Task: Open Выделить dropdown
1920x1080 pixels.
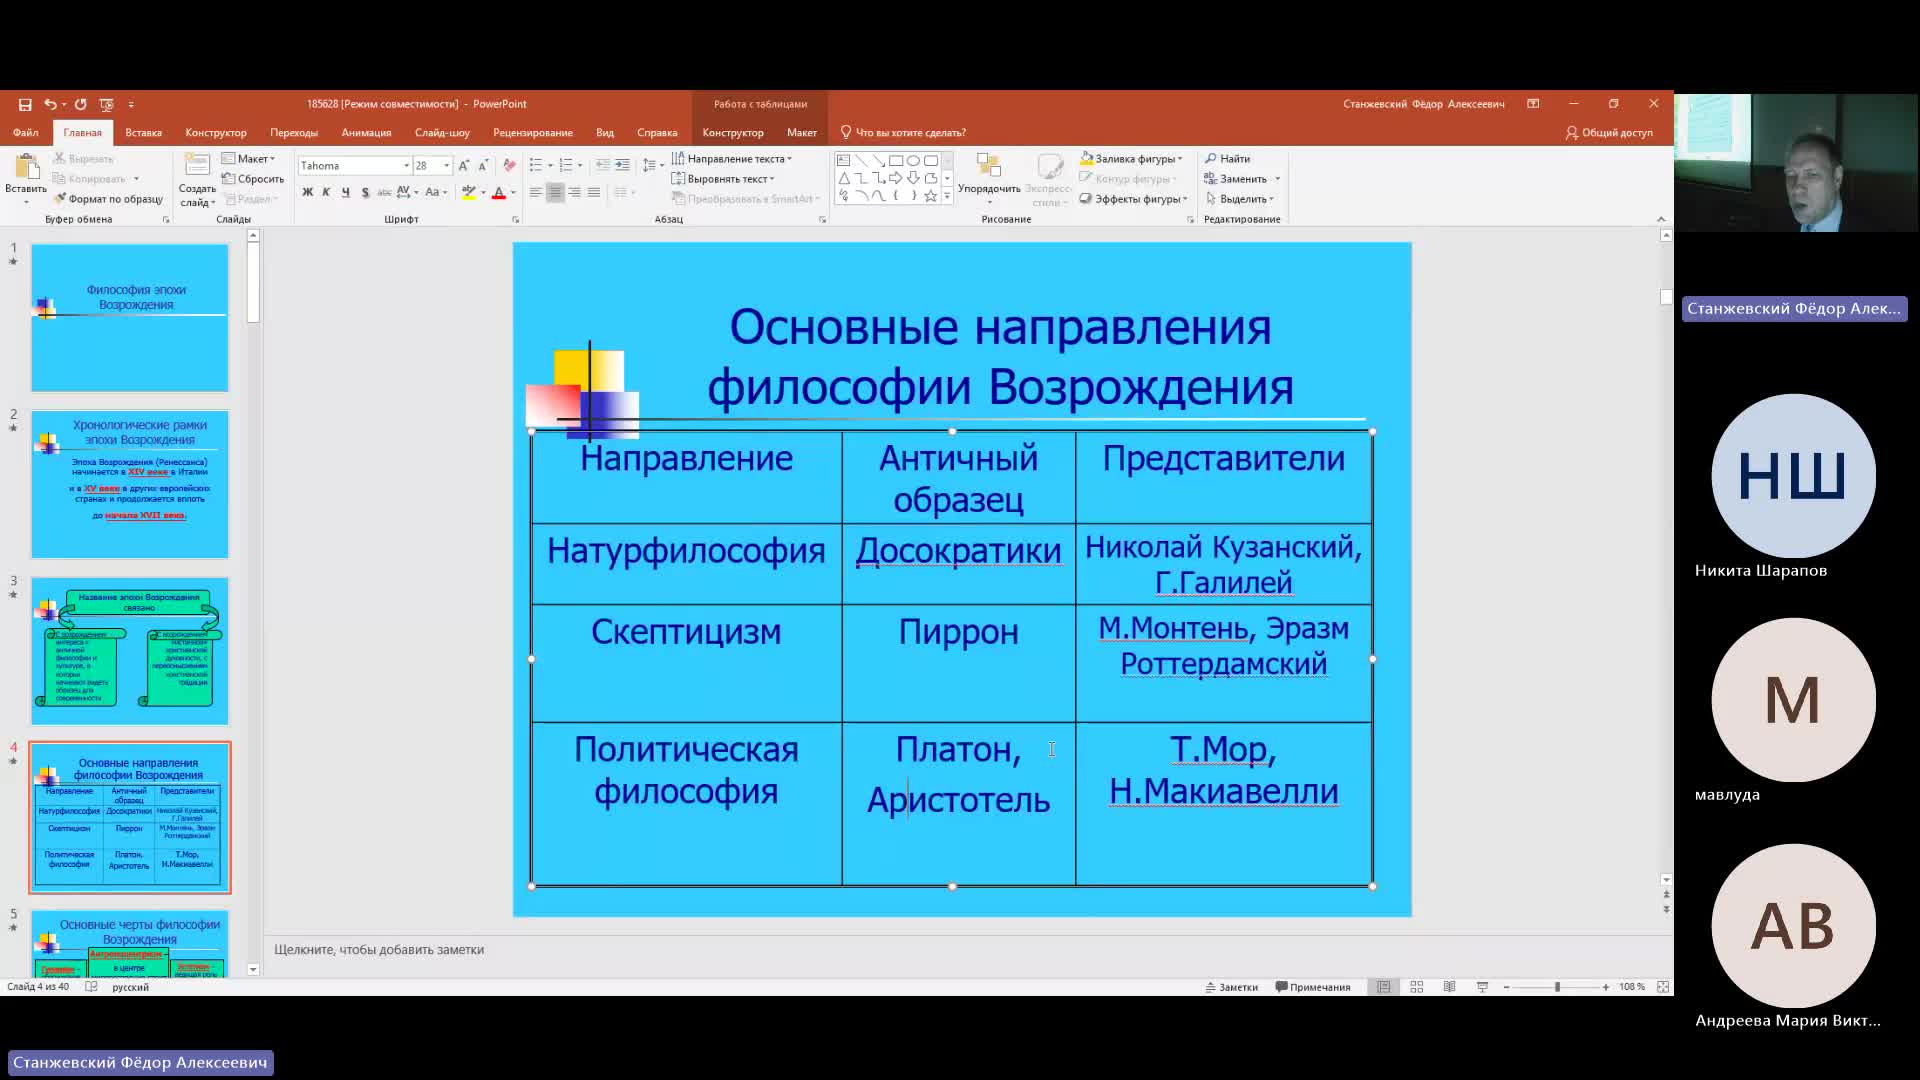Action: tap(1240, 199)
